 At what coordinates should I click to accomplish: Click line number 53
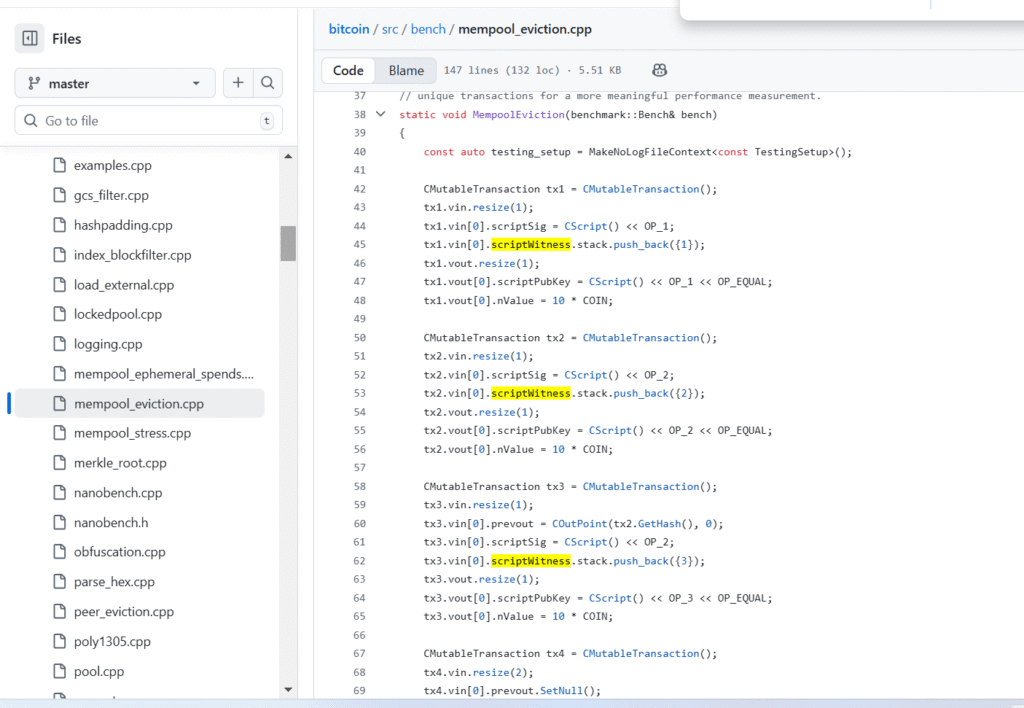coord(359,393)
